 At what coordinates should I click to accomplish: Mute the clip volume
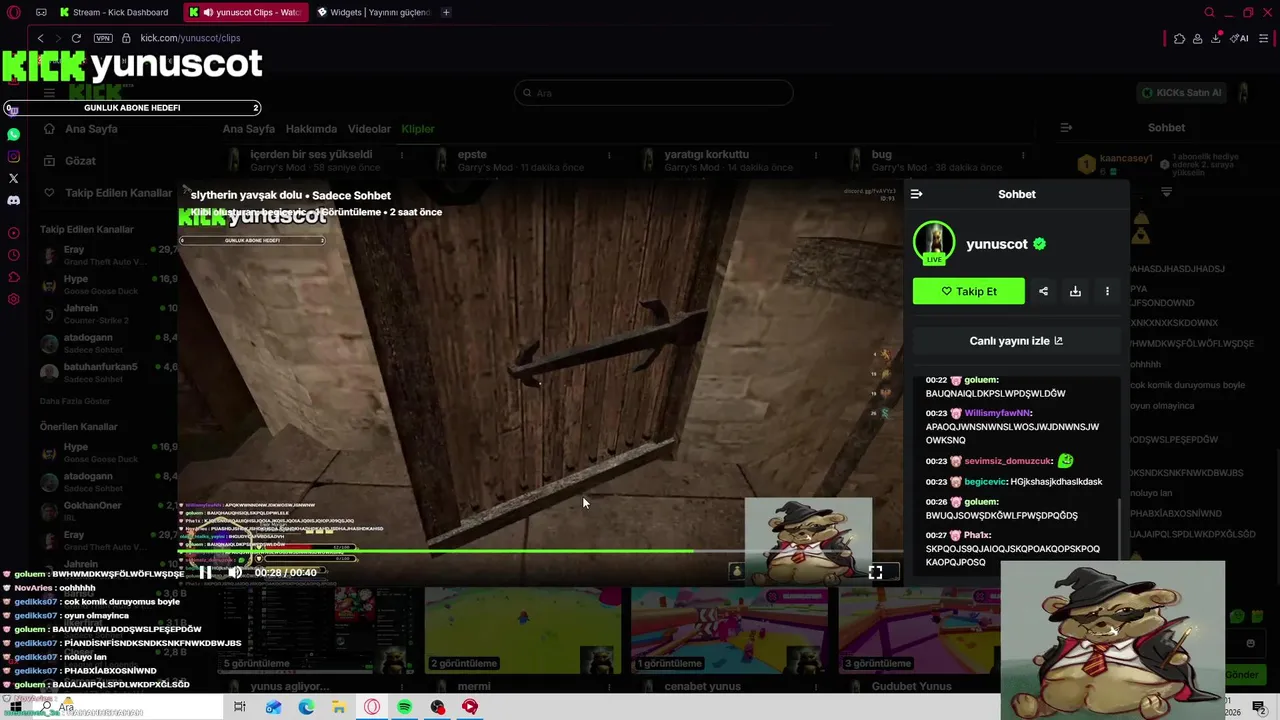click(x=234, y=572)
